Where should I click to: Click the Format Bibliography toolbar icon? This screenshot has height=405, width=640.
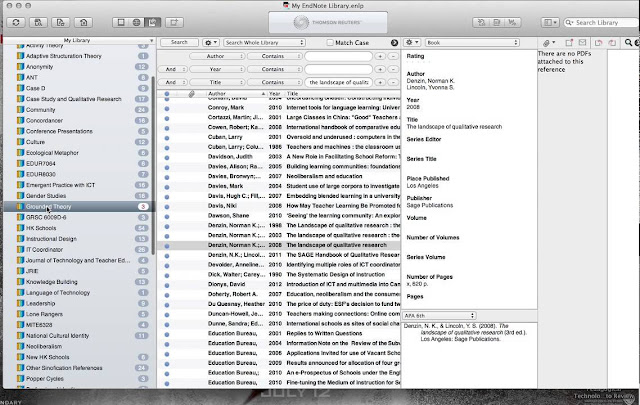click(497, 22)
